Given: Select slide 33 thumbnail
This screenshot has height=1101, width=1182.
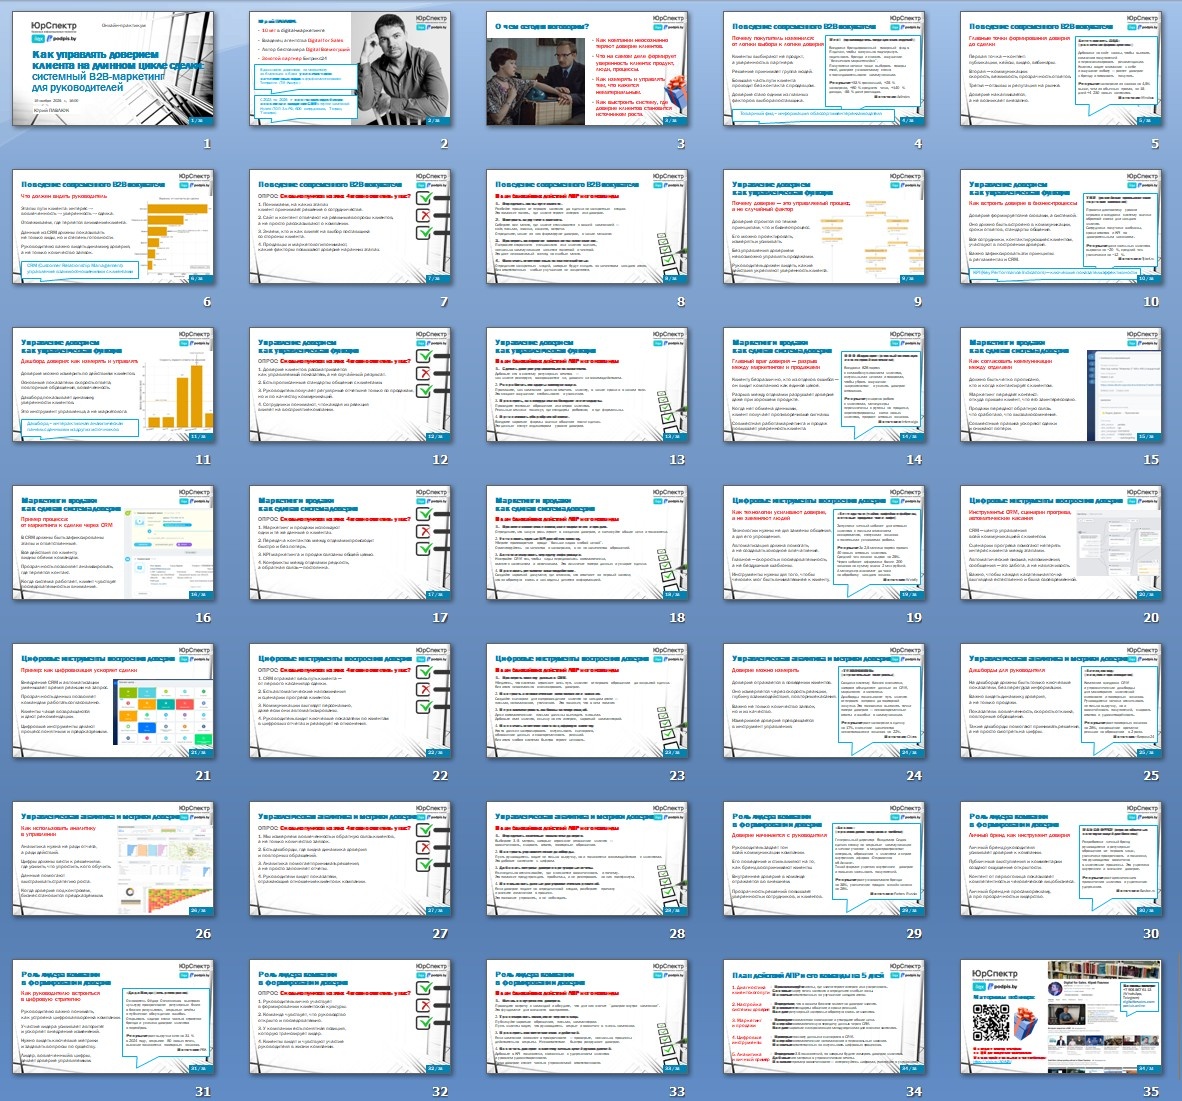Looking at the screenshot, I should [x=587, y=1017].
